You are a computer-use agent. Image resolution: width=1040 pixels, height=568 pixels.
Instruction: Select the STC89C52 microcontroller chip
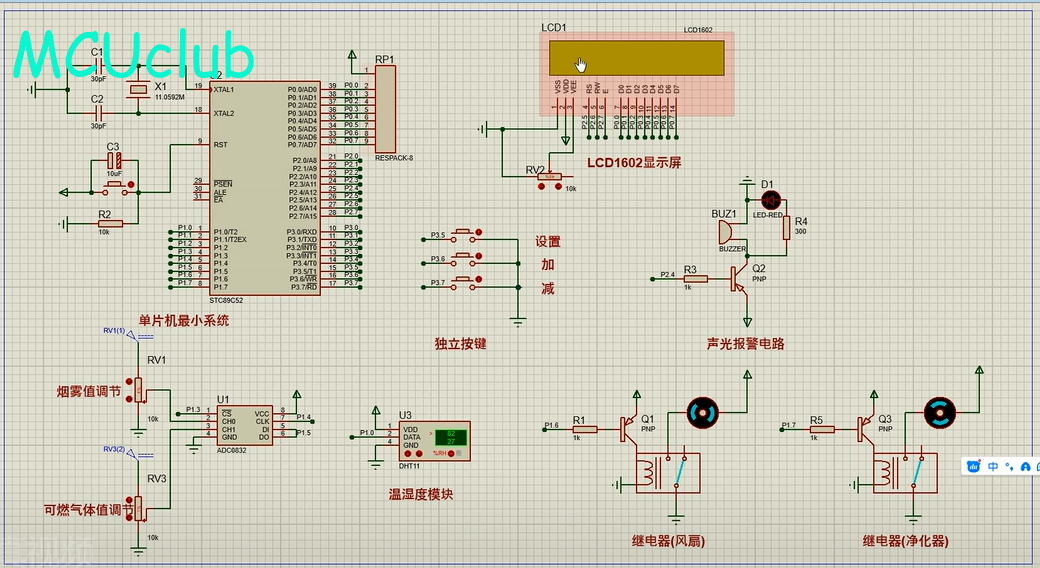coord(265,188)
